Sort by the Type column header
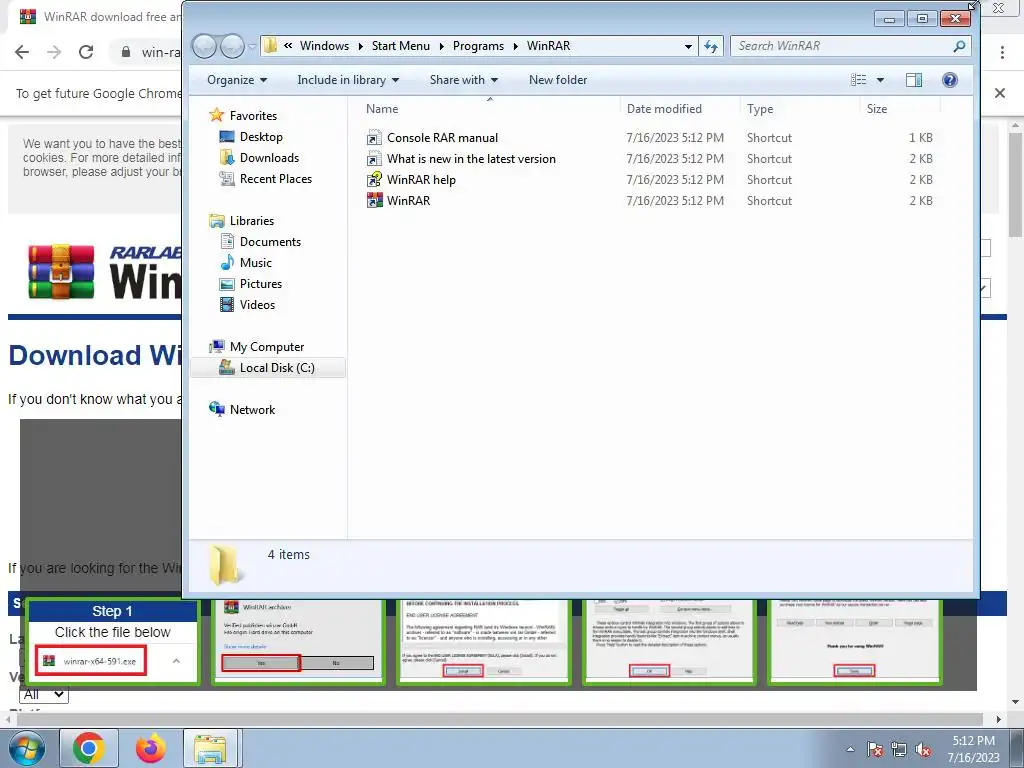This screenshot has width=1024, height=768. (x=800, y=108)
